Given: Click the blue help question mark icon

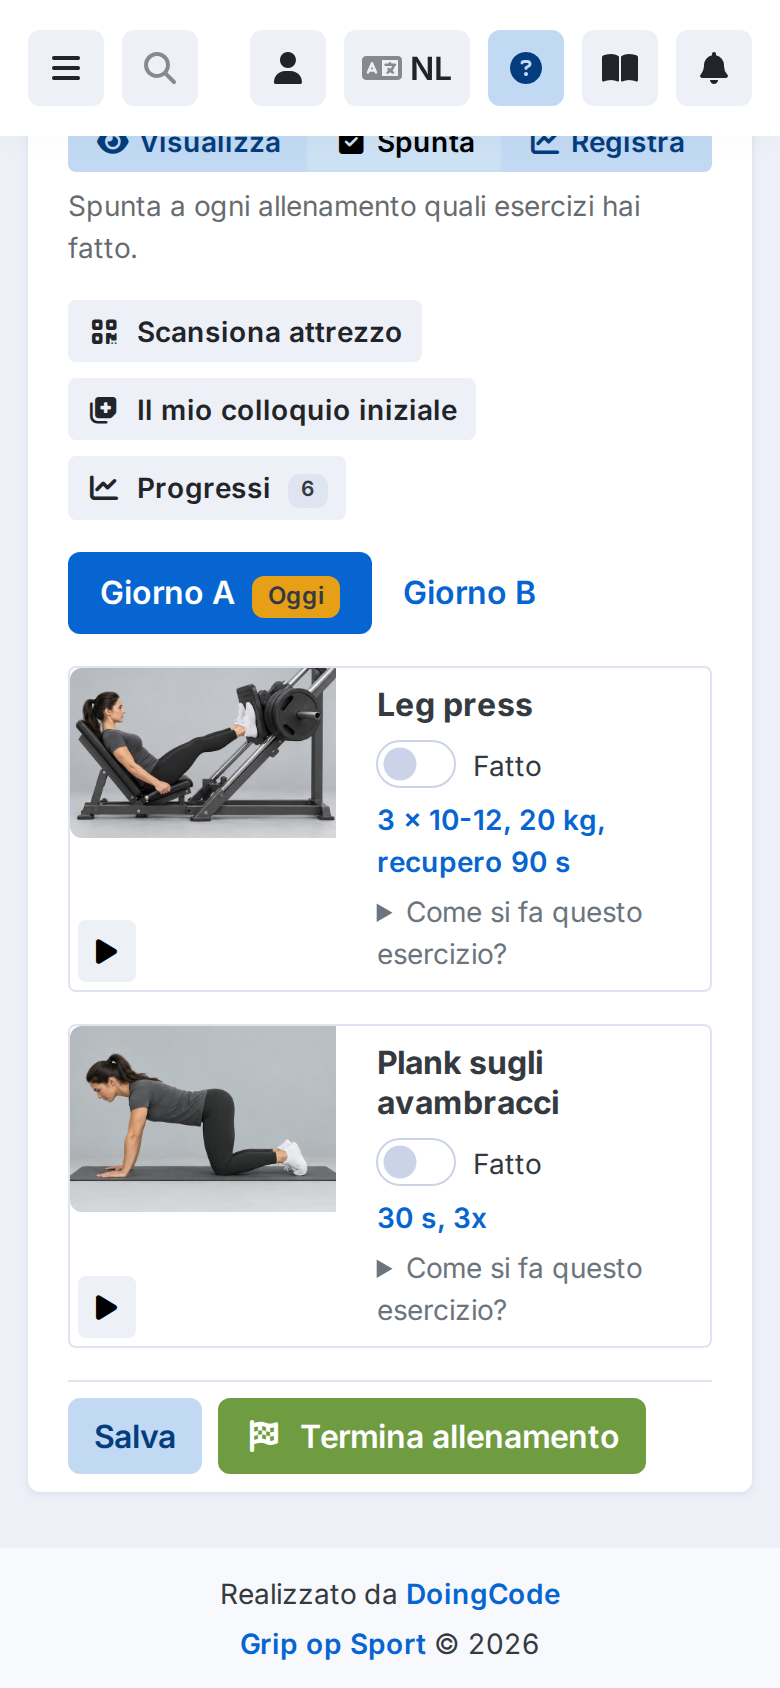Looking at the screenshot, I should pos(526,68).
